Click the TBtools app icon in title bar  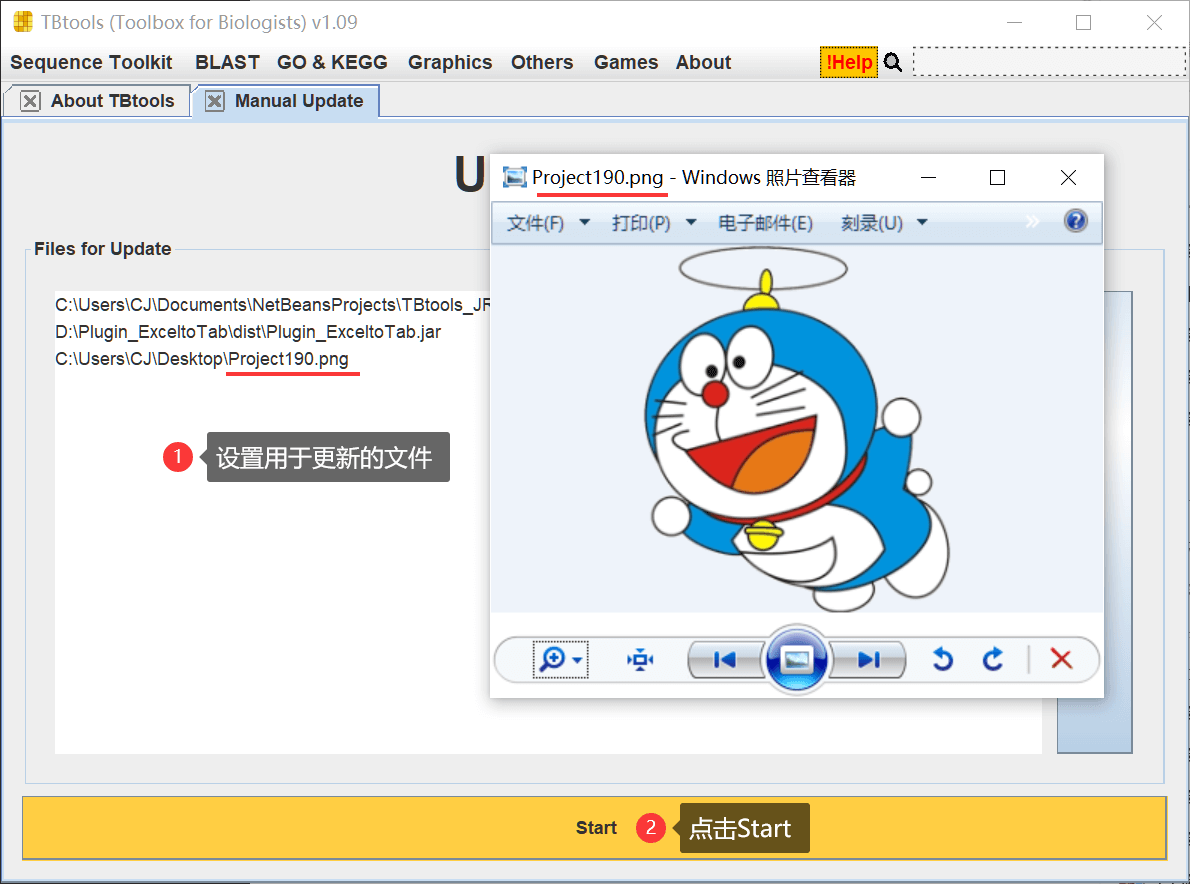pyautogui.click(x=24, y=22)
